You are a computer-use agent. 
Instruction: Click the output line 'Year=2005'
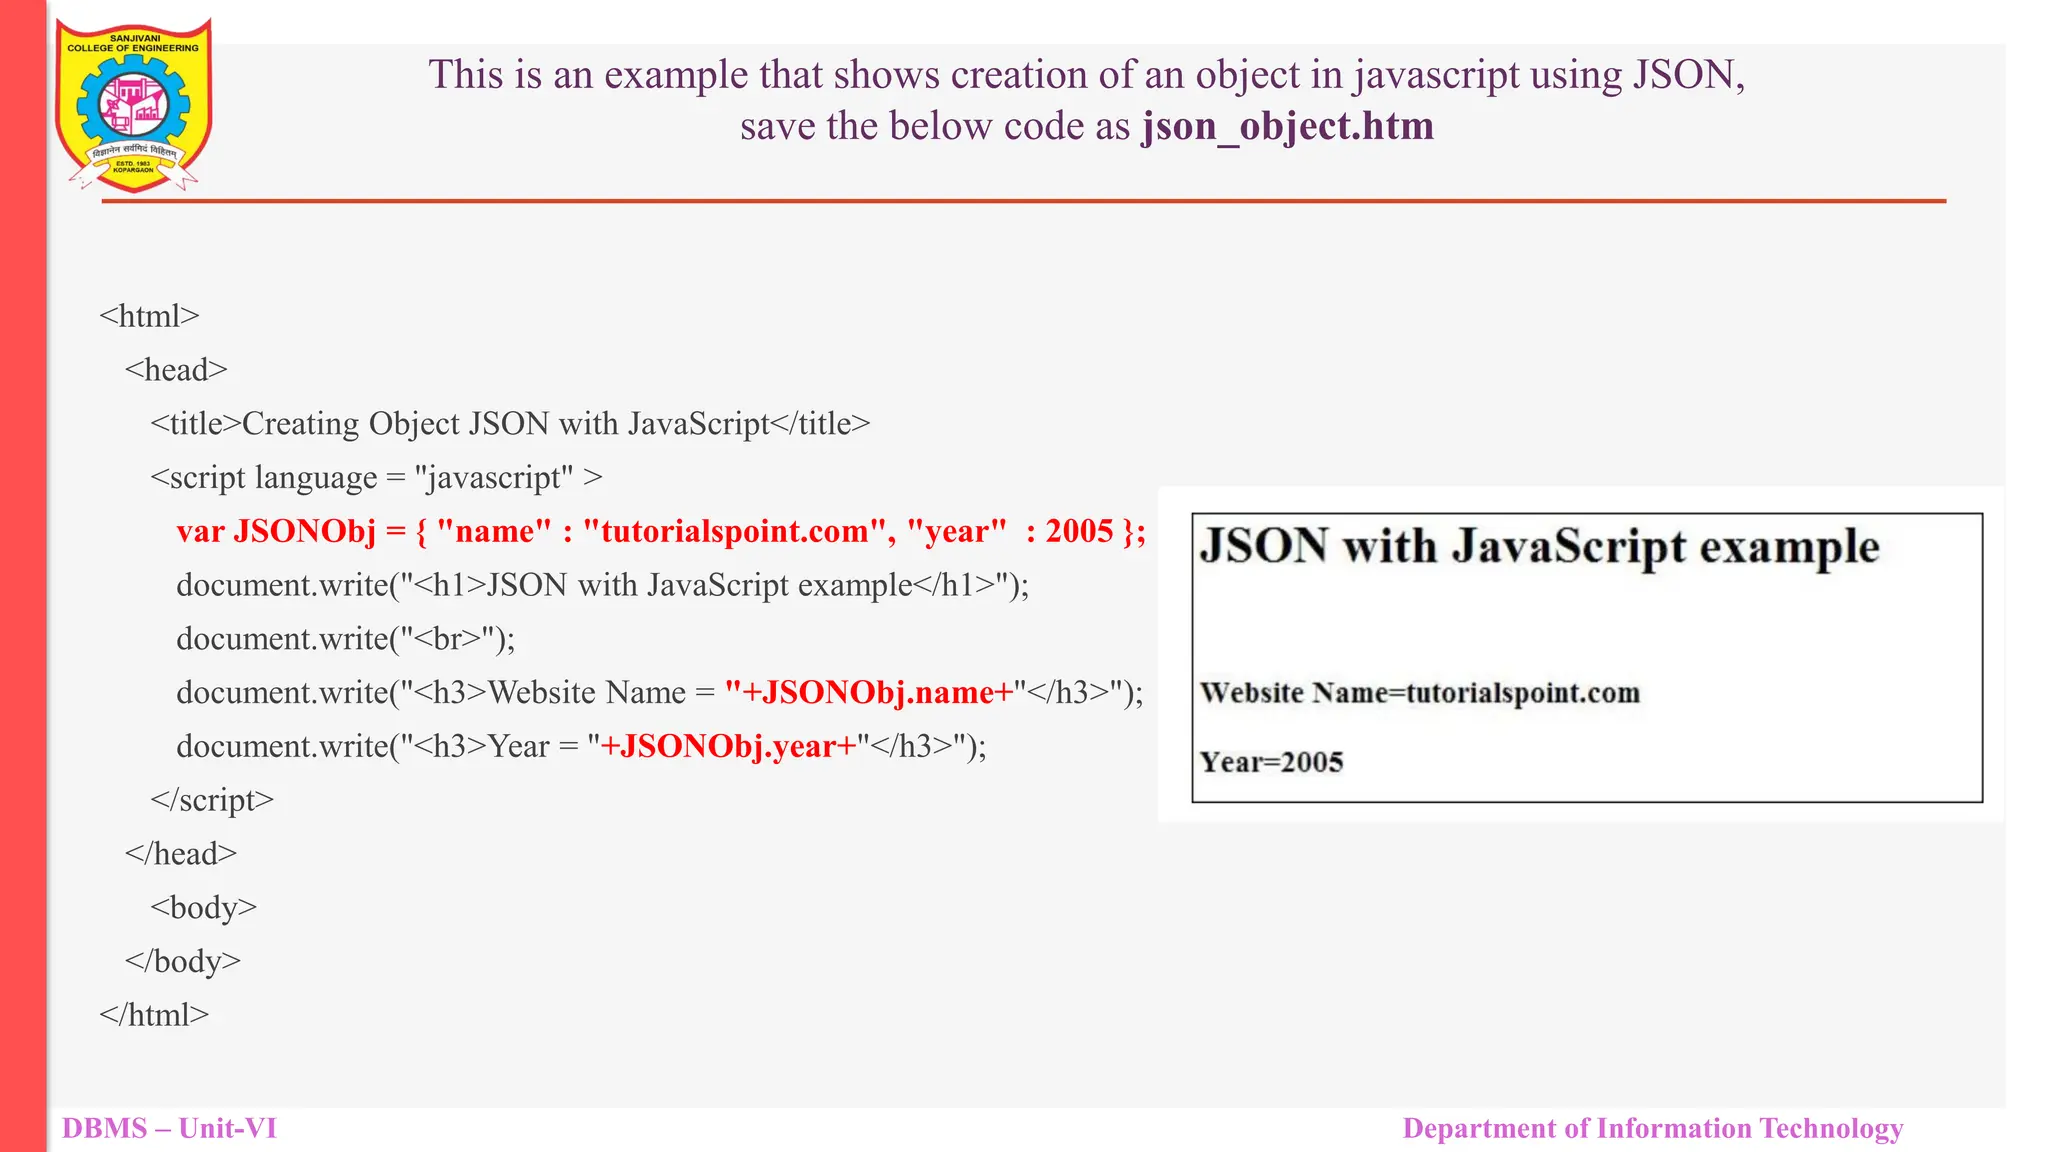point(1271,762)
